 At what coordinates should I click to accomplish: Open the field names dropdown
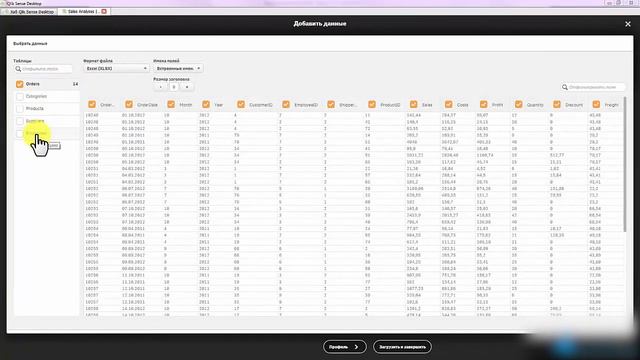[178, 69]
